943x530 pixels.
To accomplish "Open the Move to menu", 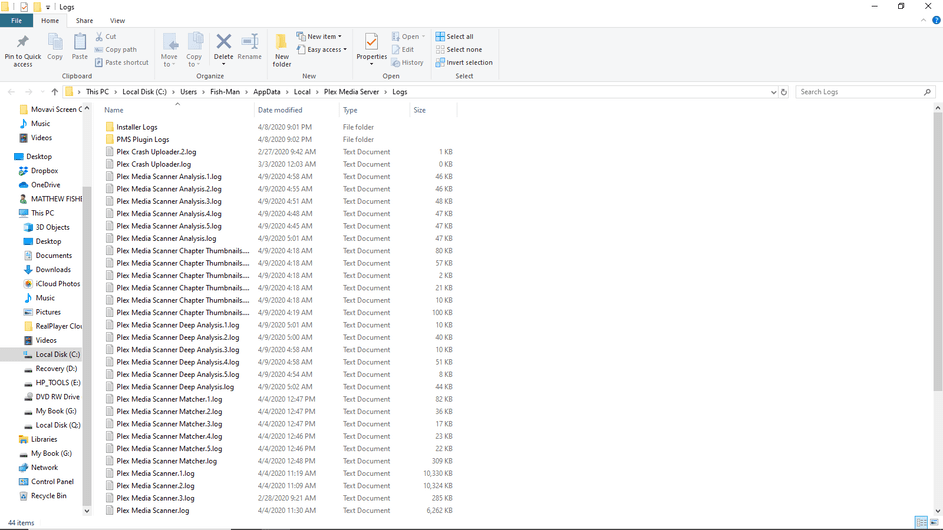I will (x=170, y=50).
